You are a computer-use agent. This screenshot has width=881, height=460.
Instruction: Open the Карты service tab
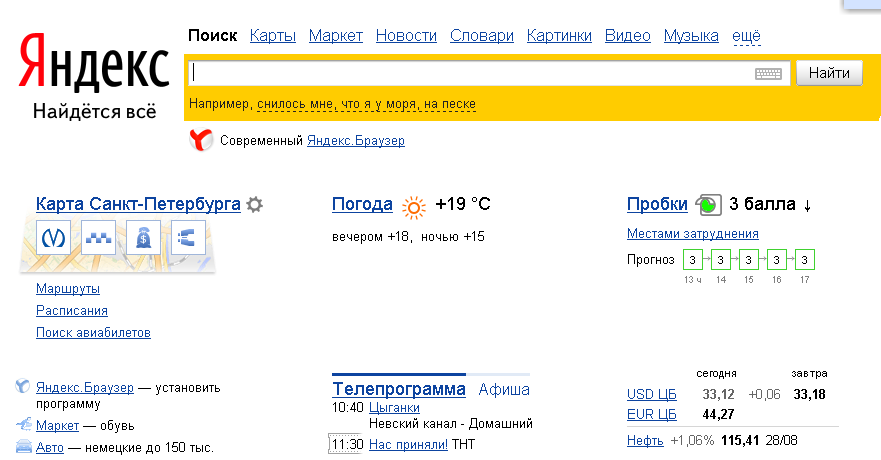(x=273, y=36)
